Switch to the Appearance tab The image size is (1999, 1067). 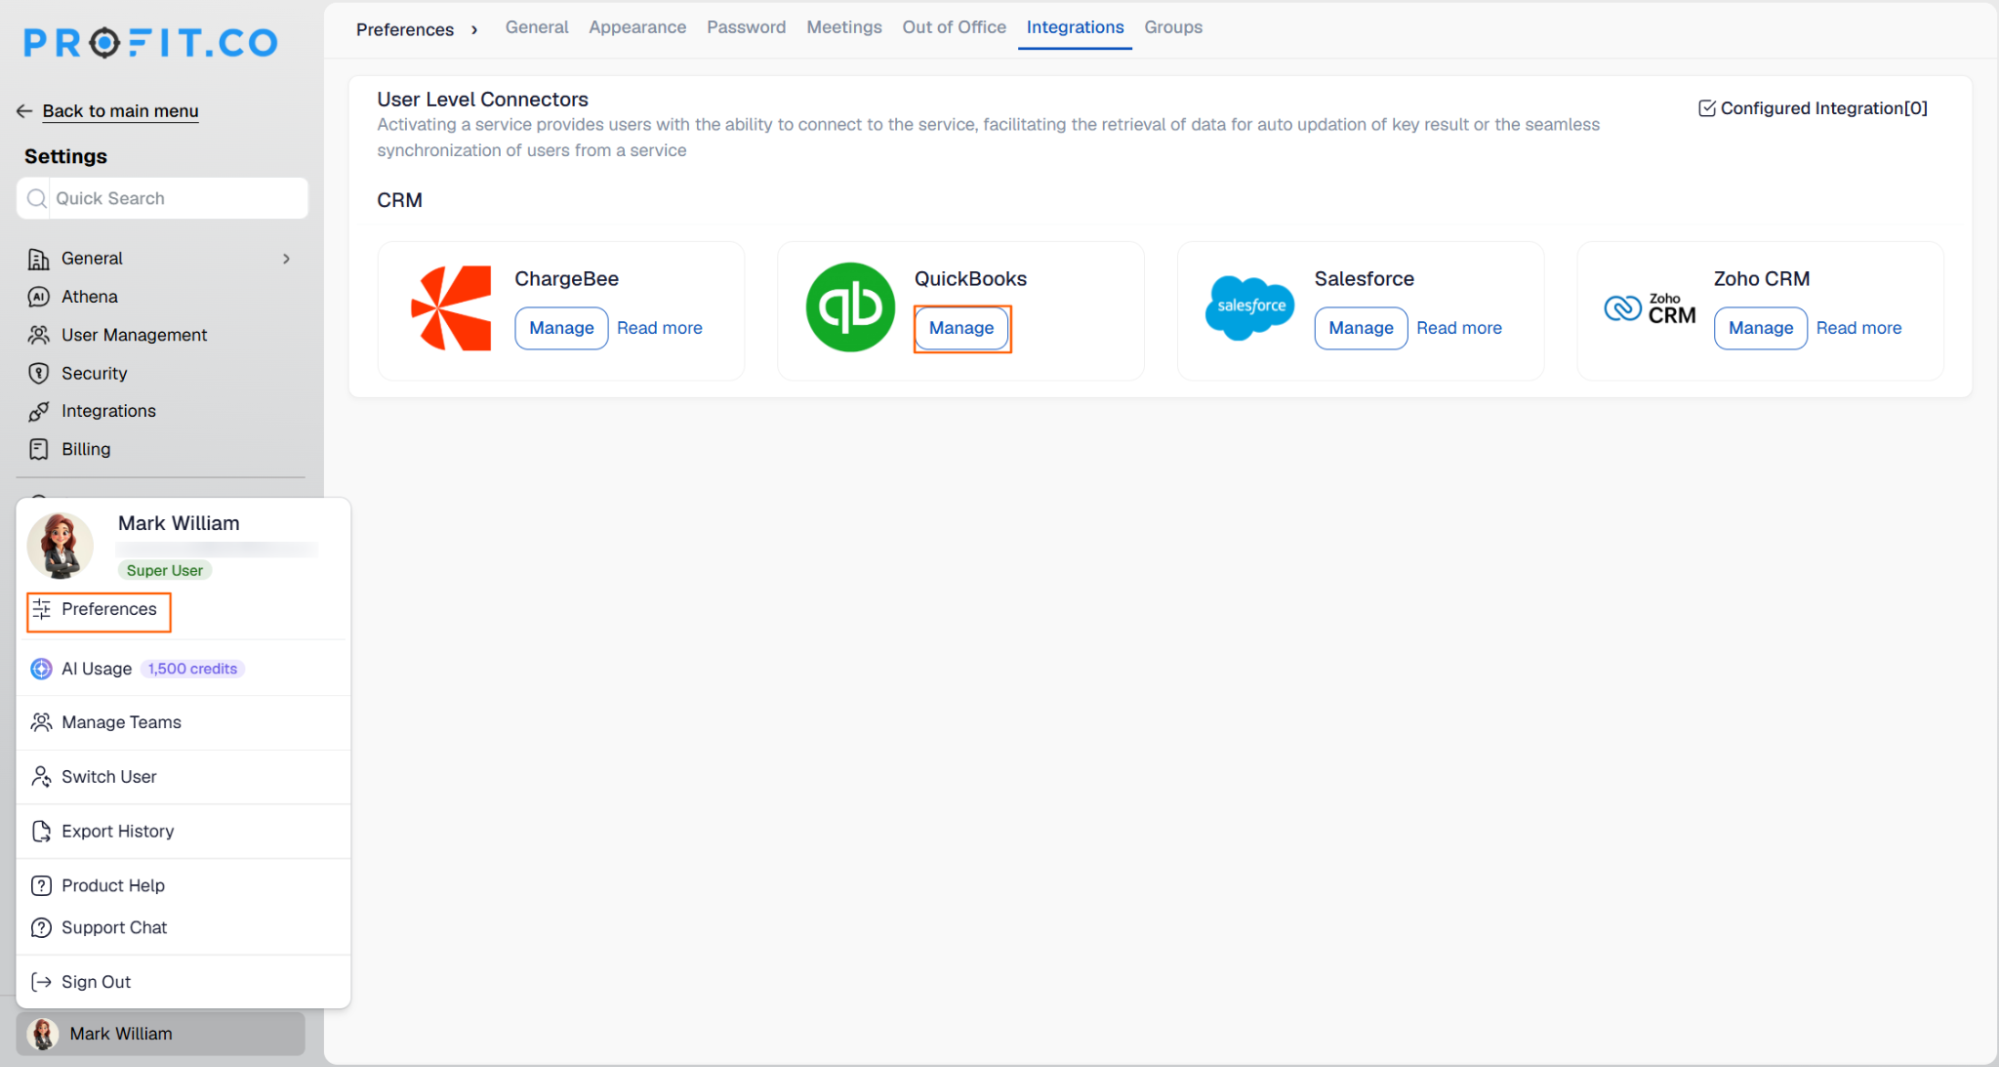pyautogui.click(x=637, y=27)
